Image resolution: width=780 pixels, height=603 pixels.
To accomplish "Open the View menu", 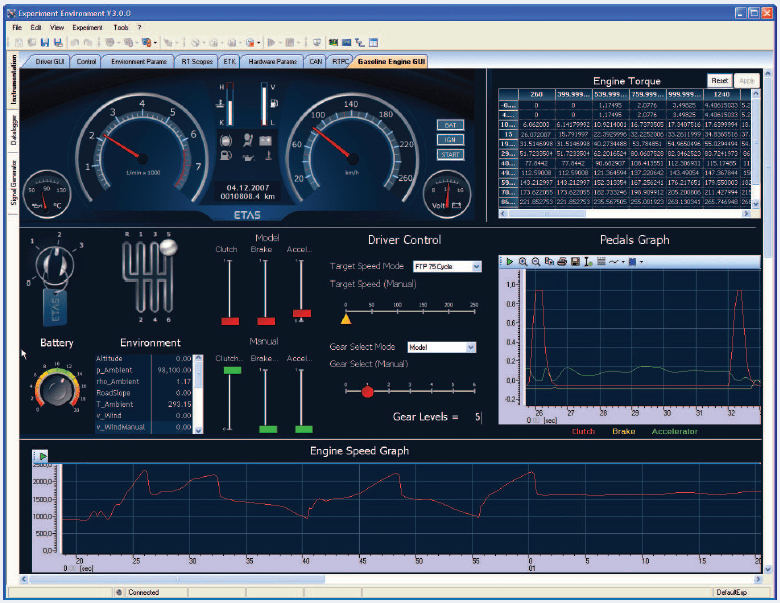I will point(57,27).
